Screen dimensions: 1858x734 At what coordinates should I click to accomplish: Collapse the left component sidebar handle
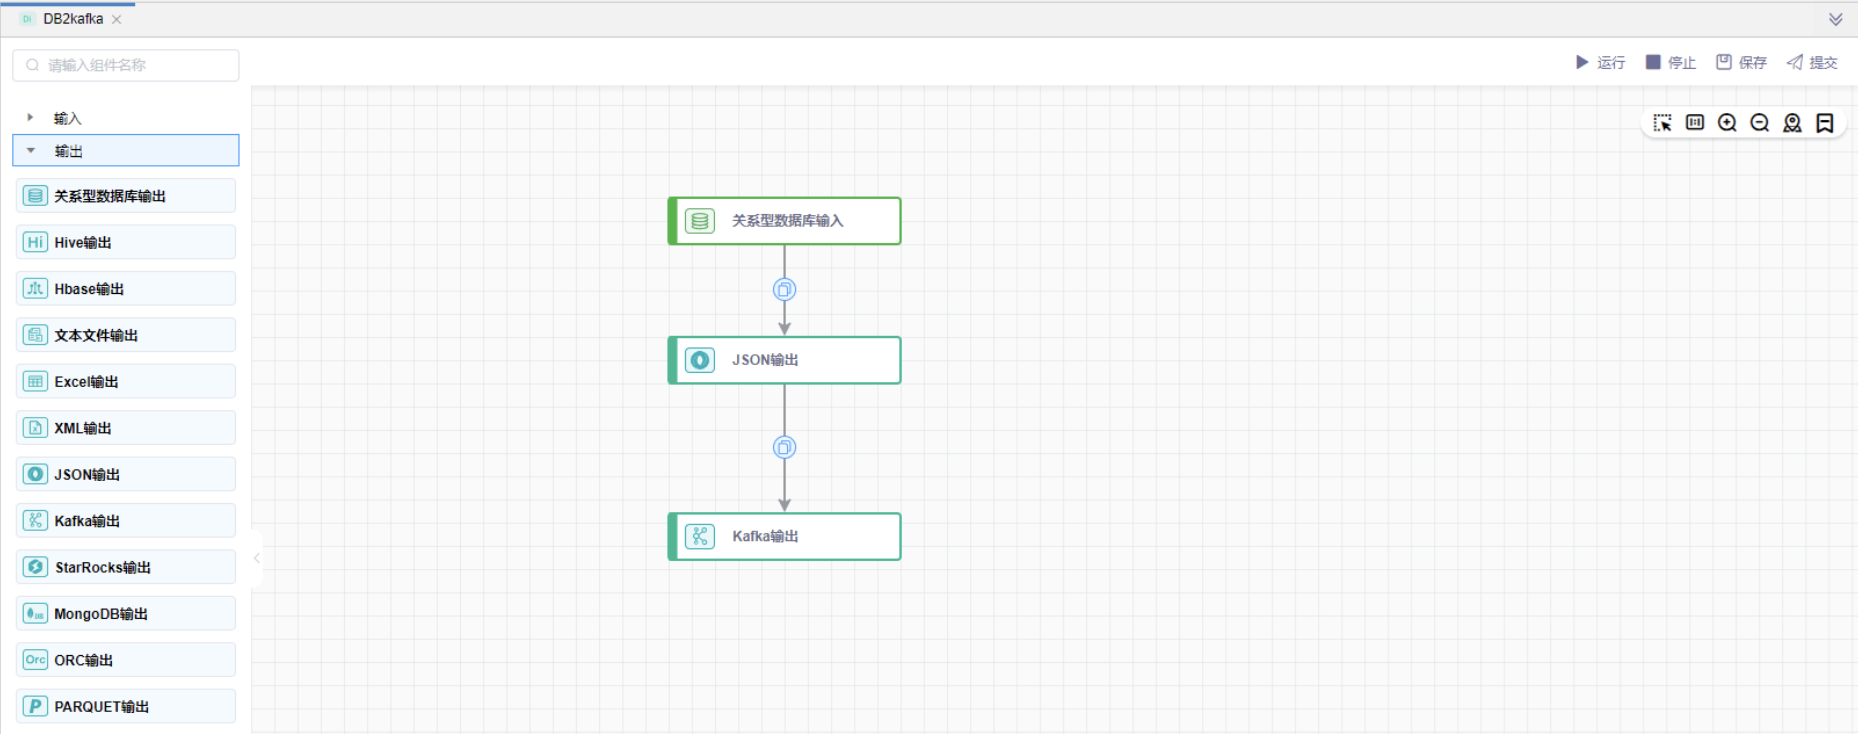[257, 558]
